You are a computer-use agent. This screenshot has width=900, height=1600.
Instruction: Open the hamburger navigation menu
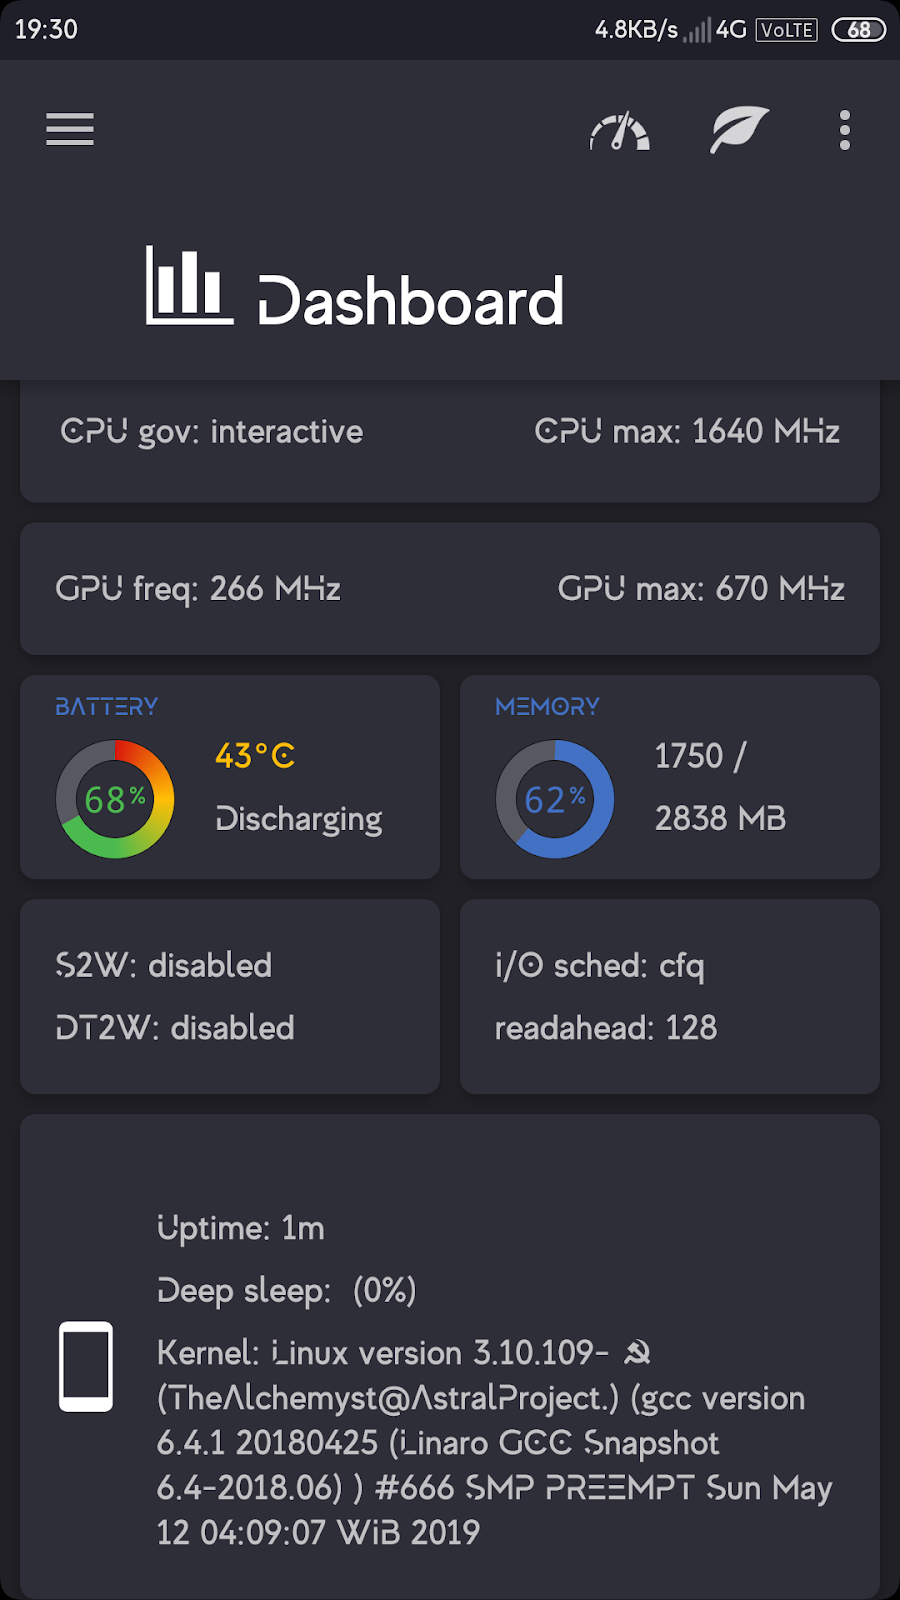click(70, 130)
